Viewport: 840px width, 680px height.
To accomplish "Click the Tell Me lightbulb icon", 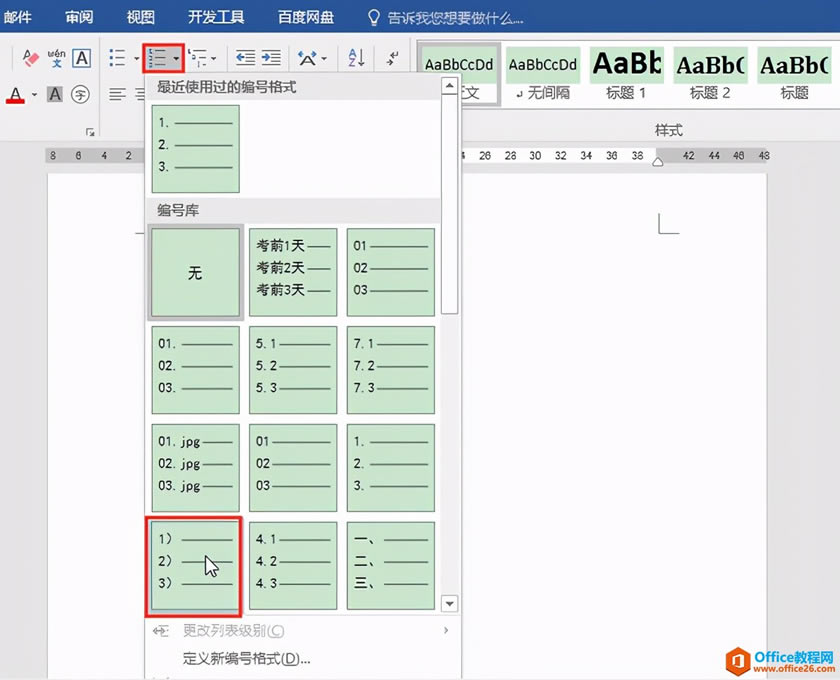I will click(x=373, y=18).
